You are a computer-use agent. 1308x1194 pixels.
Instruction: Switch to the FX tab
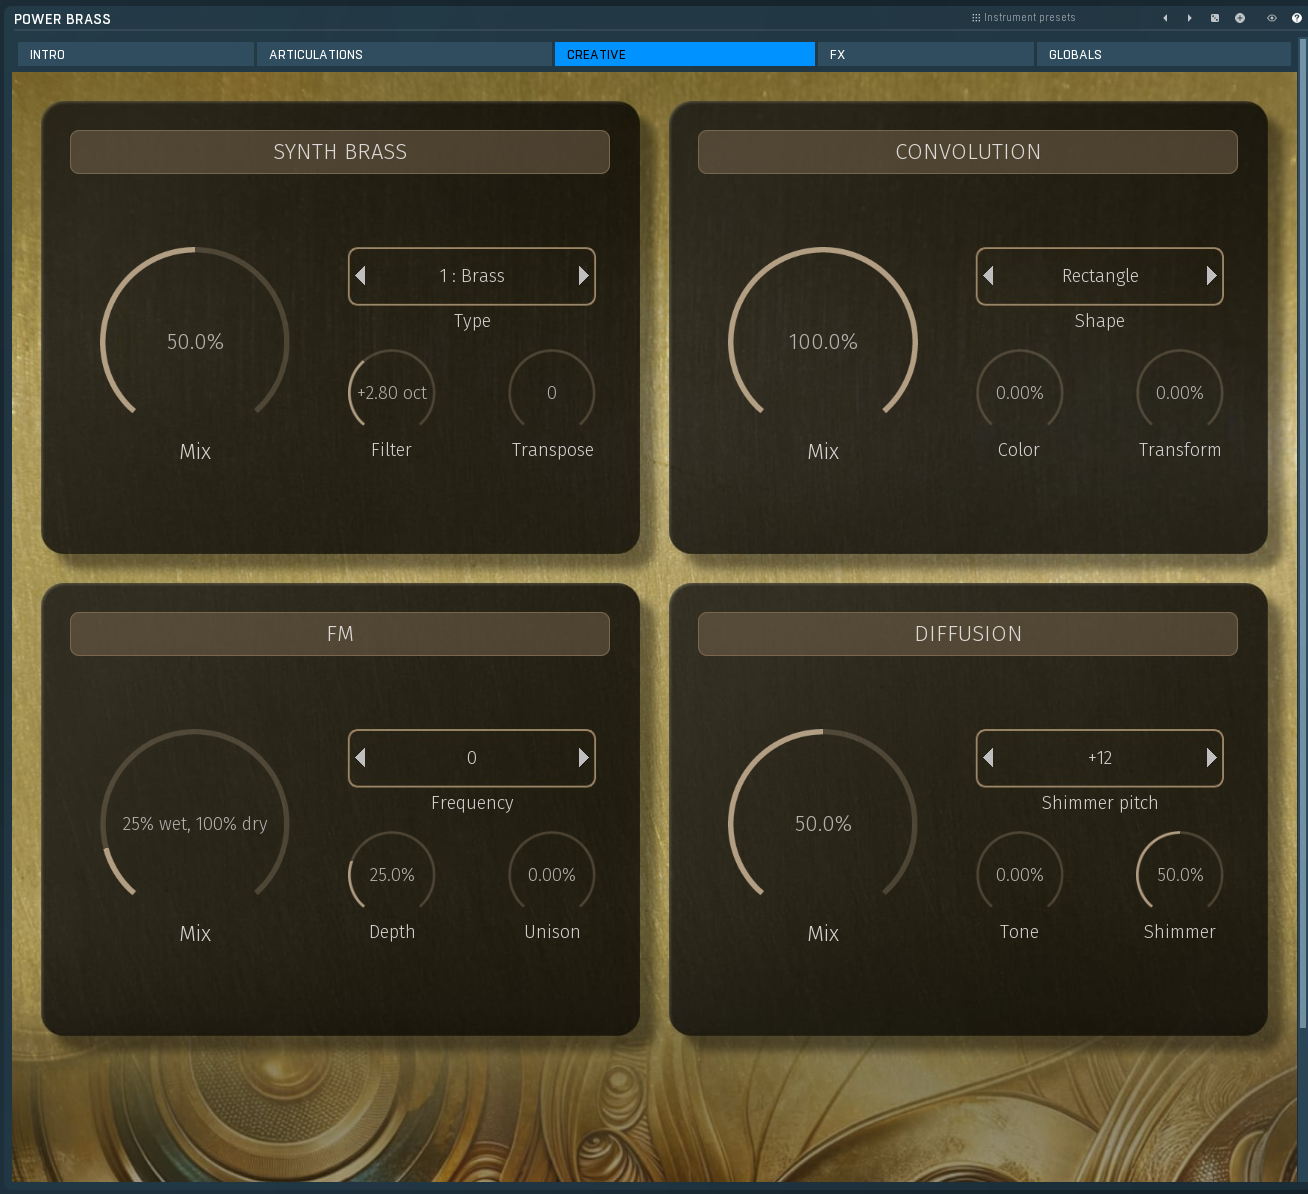[924, 54]
